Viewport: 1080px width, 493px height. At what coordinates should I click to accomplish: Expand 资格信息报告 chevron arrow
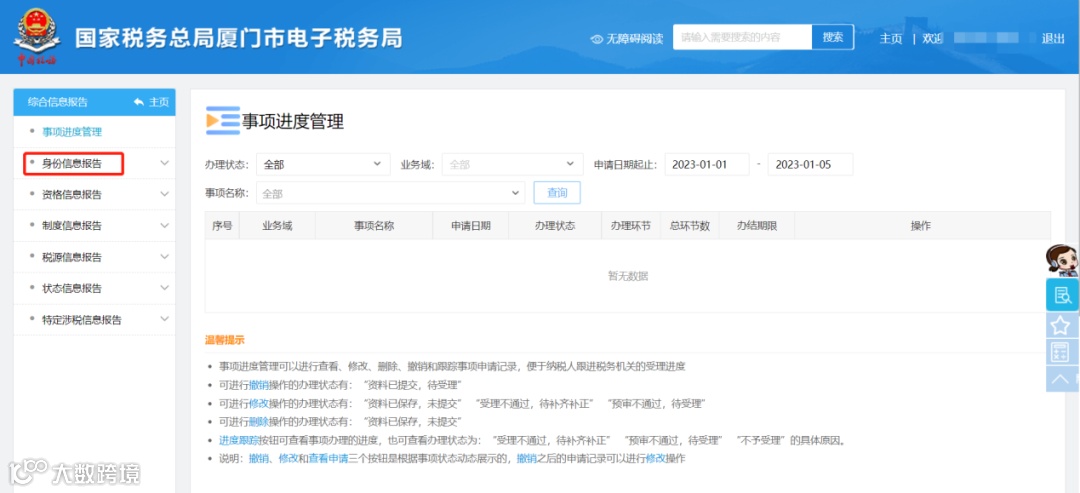(165, 194)
